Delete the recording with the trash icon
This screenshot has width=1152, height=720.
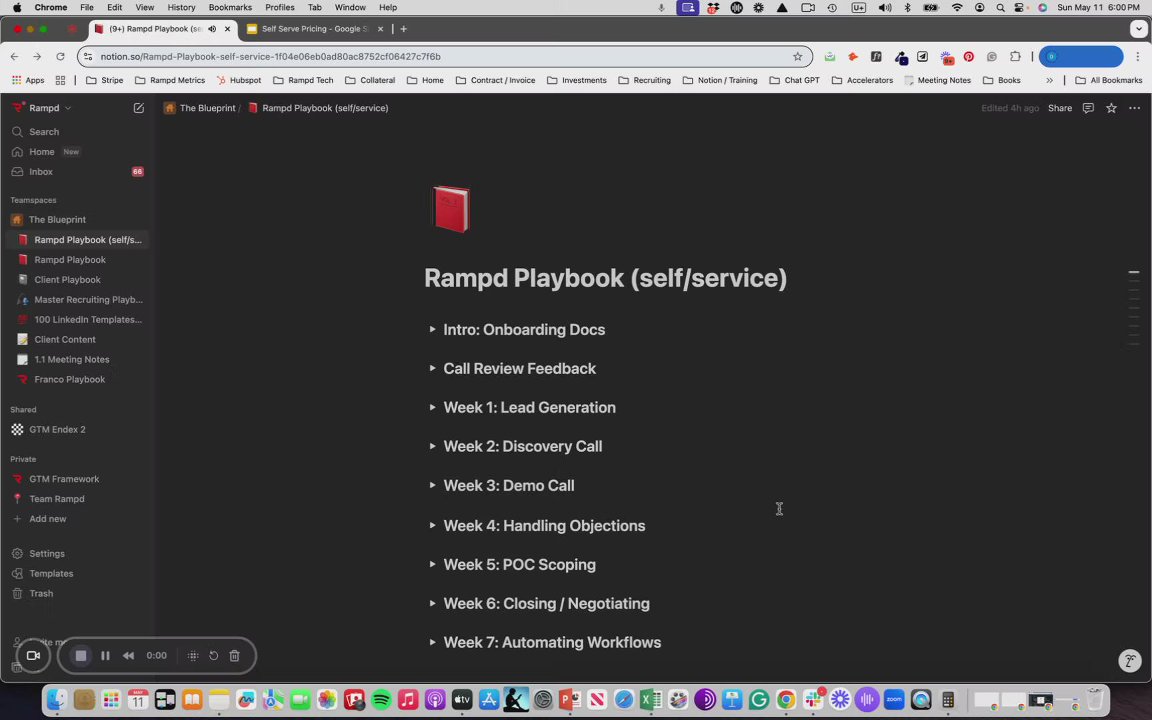234,655
